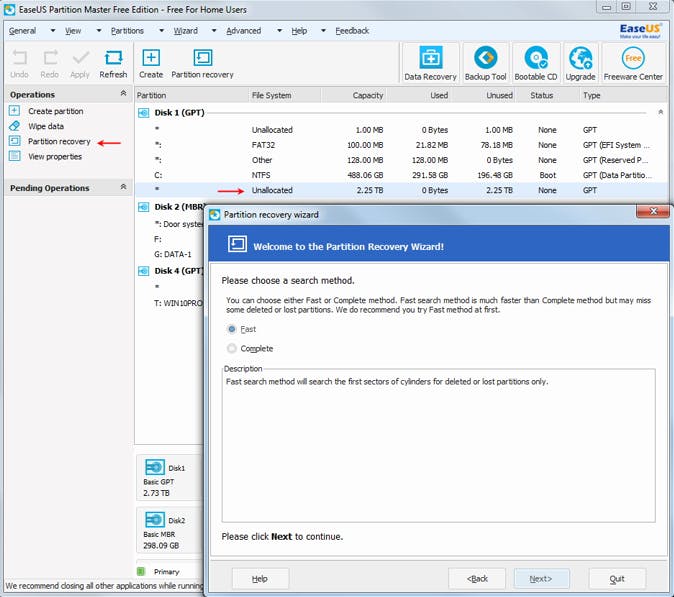Click the wizard Help button

[x=260, y=579]
